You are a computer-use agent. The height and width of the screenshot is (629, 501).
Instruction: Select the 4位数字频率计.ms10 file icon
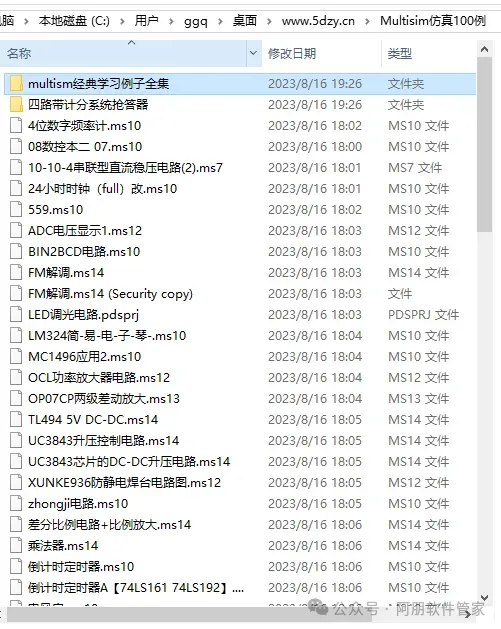(16, 126)
